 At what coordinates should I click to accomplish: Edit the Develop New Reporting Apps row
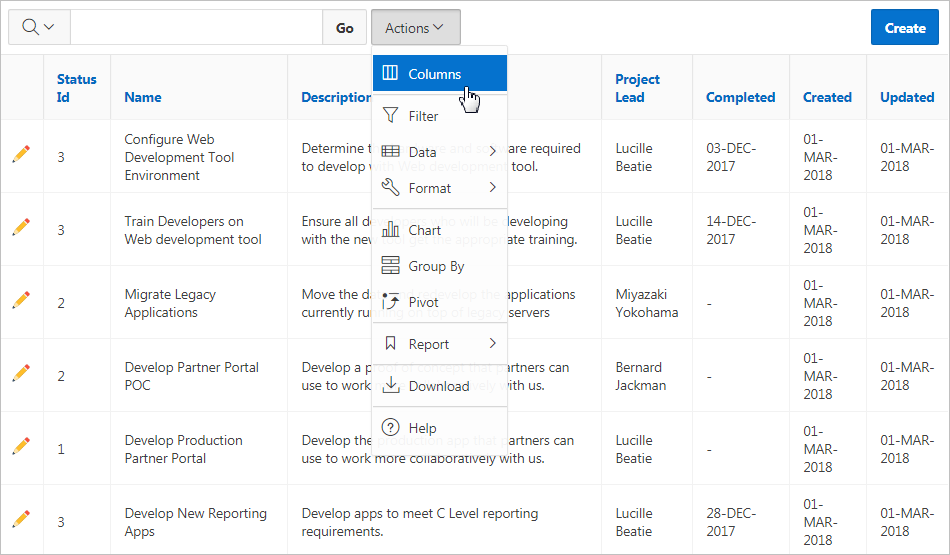click(x=21, y=519)
